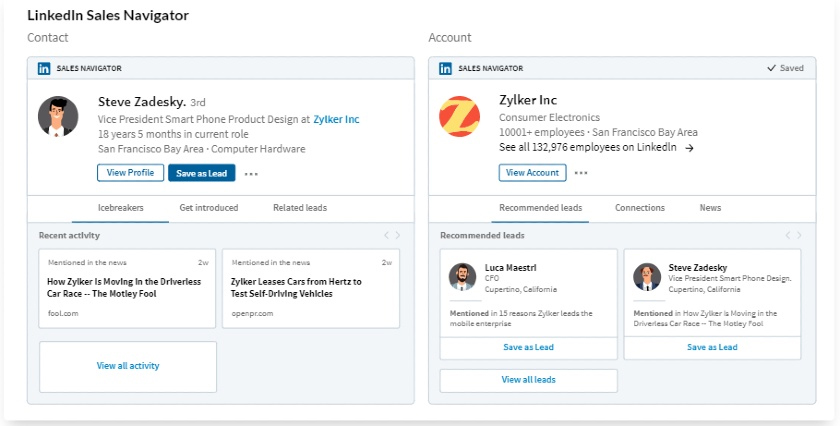Image resolution: width=840 pixels, height=426 pixels.
Task: Click the View all leads button
Action: (x=528, y=380)
